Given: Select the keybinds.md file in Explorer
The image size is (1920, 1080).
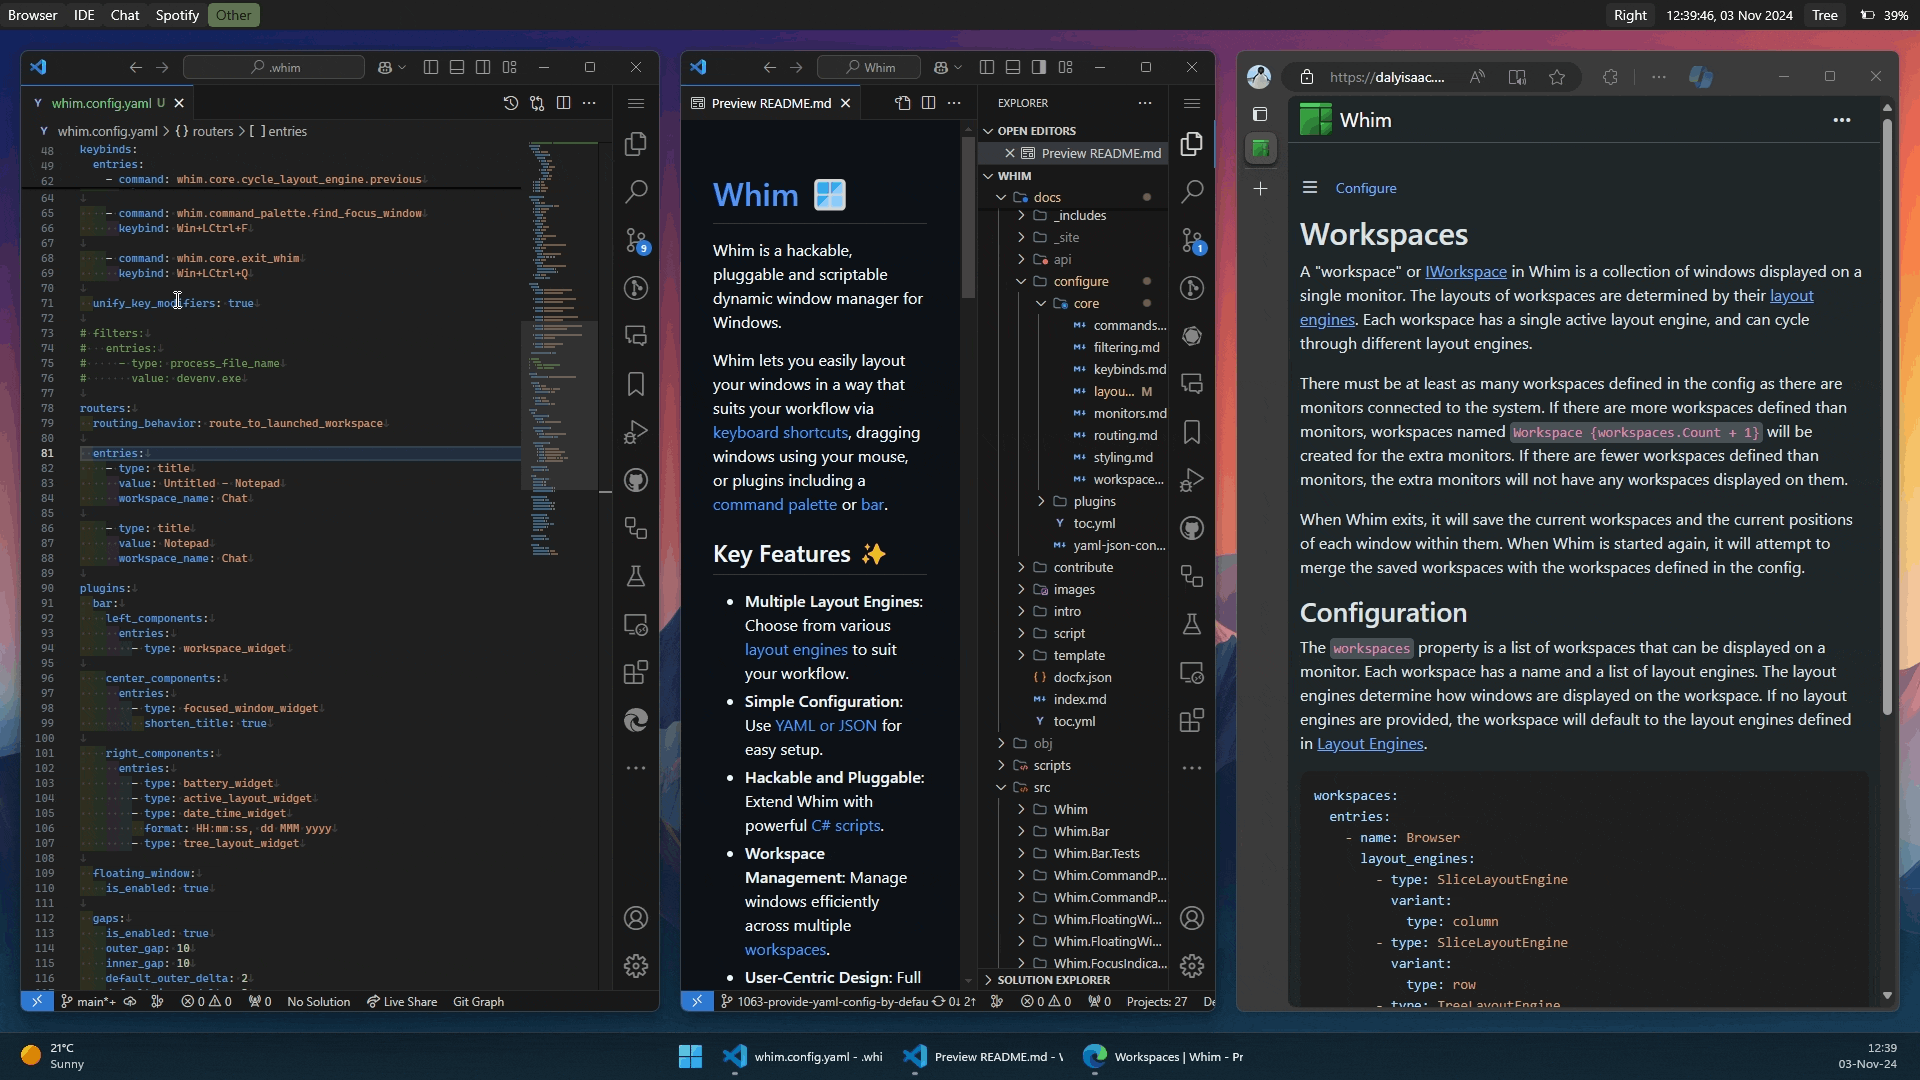Looking at the screenshot, I should [x=1129, y=369].
